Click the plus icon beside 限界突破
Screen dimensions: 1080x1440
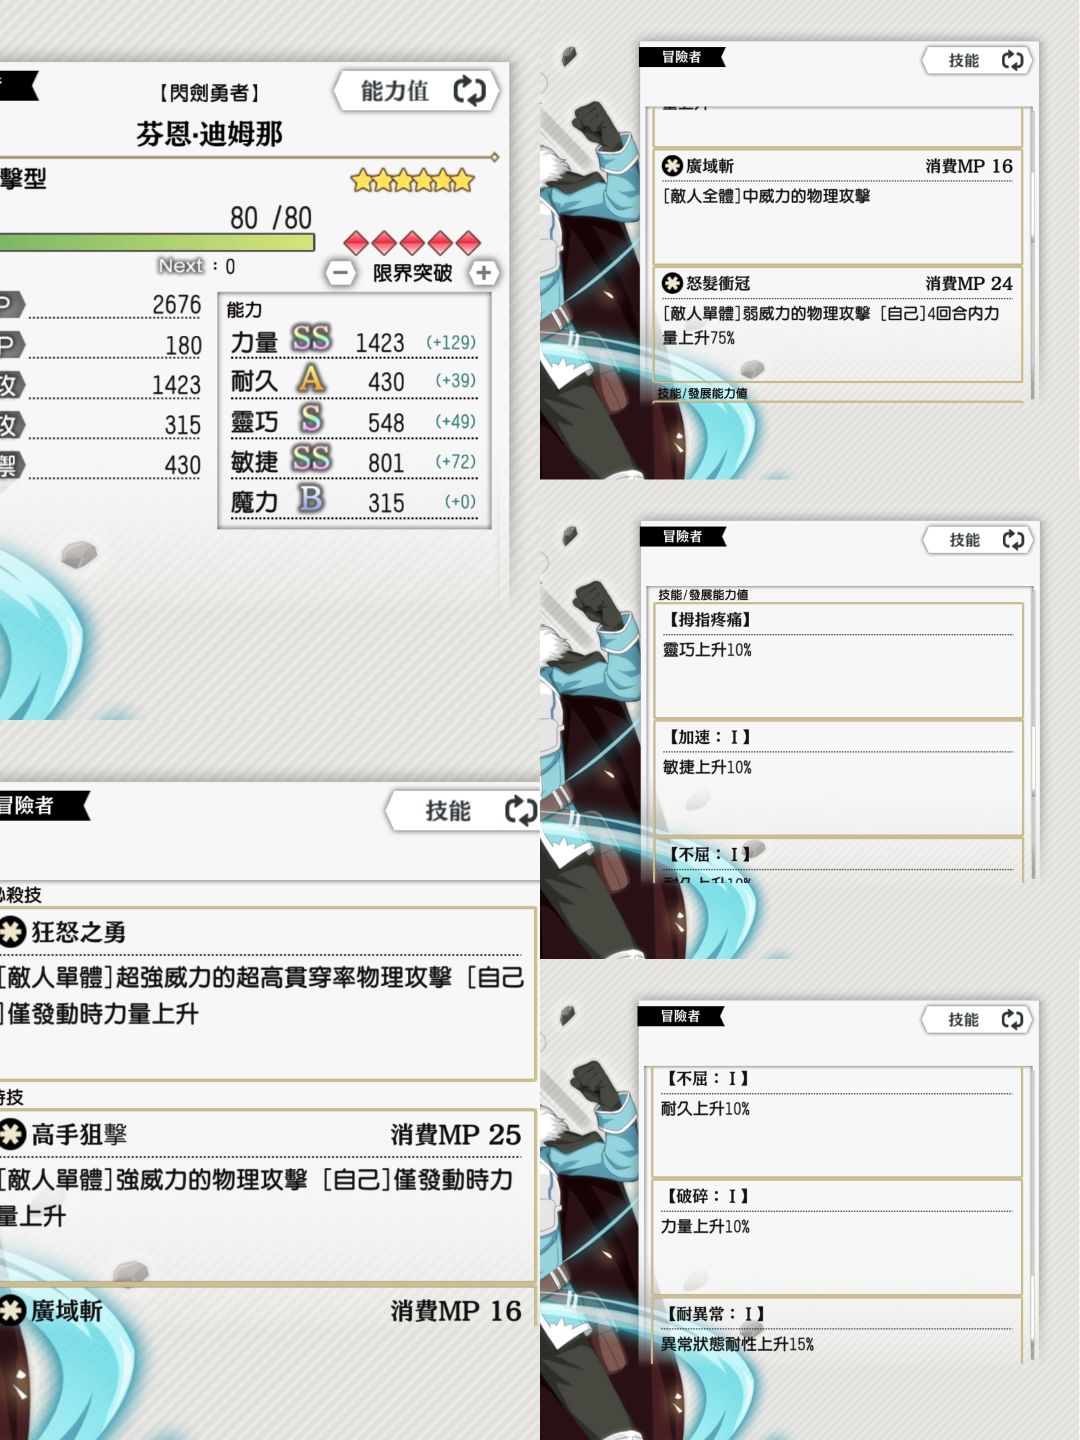[484, 272]
